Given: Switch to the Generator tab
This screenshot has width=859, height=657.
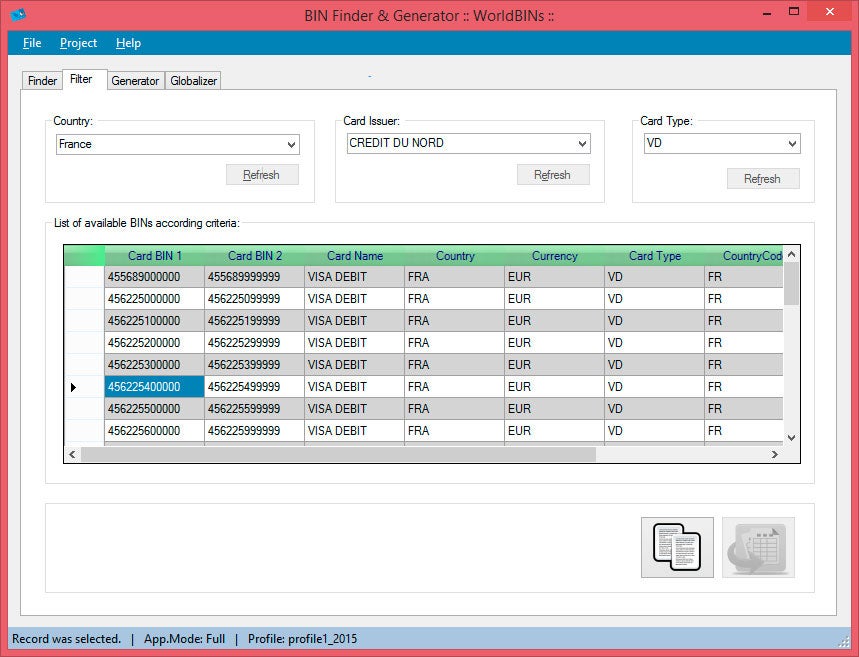Looking at the screenshot, I should tap(135, 81).
